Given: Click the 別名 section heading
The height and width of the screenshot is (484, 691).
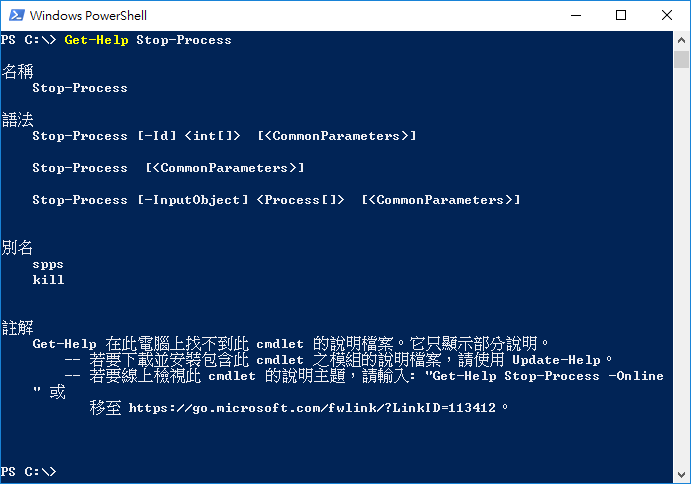Looking at the screenshot, I should click(17, 247).
